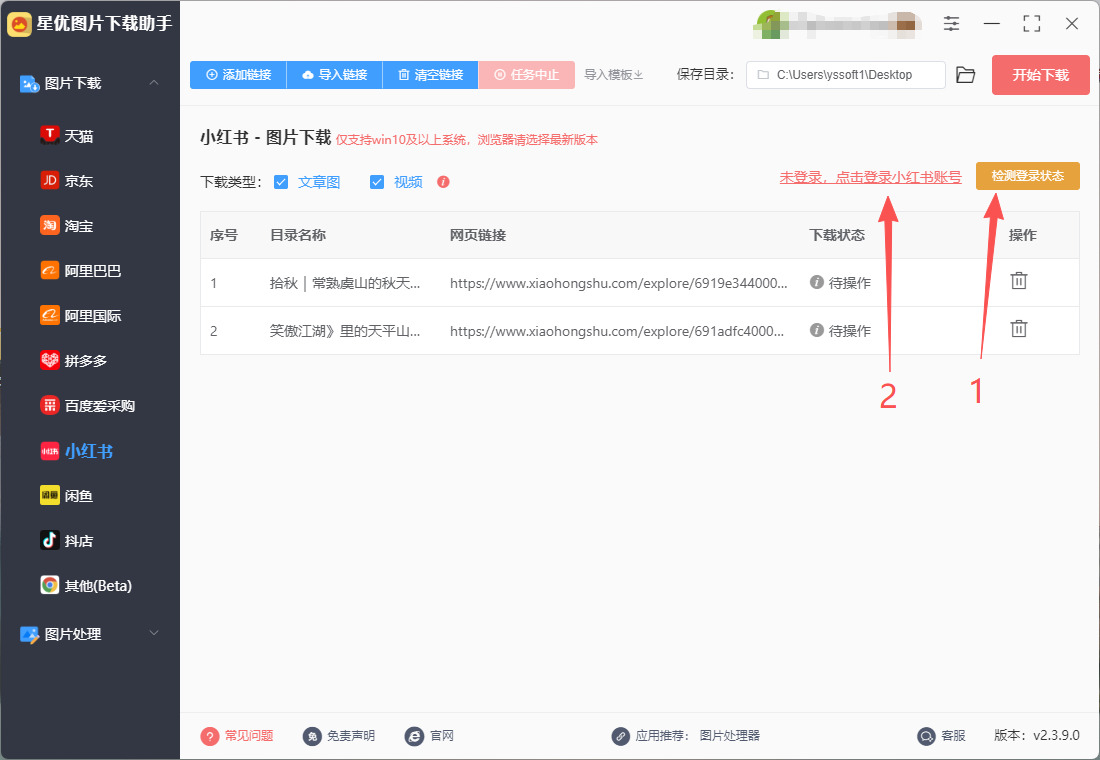Open 其他(Beta) section with Chrome icon

[86, 585]
